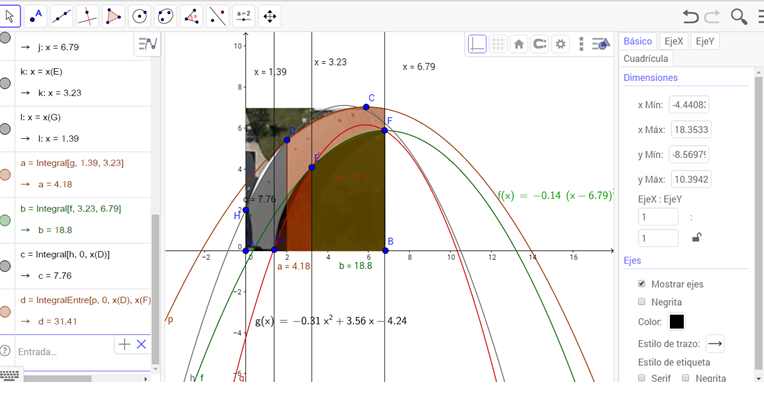764x398 pixels.
Task: Click the axis ratio lock button
Action: (x=697, y=238)
